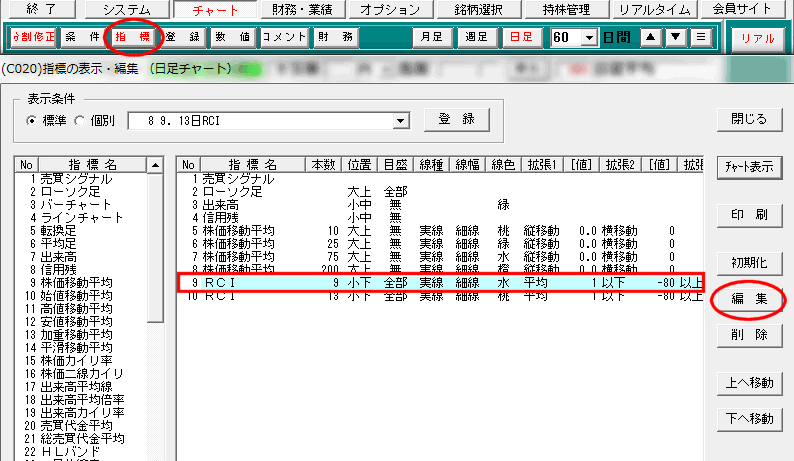Image resolution: width=794 pixels, height=461 pixels.
Task: Click the down arrow period button
Action: point(675,36)
